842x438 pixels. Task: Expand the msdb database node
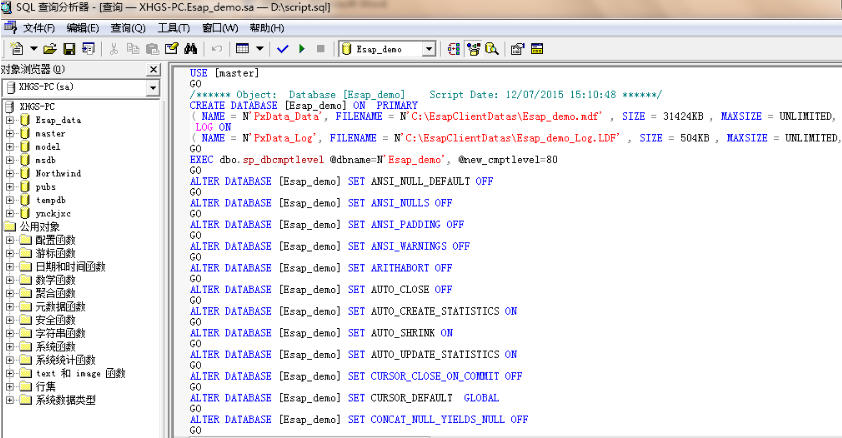tap(10, 160)
